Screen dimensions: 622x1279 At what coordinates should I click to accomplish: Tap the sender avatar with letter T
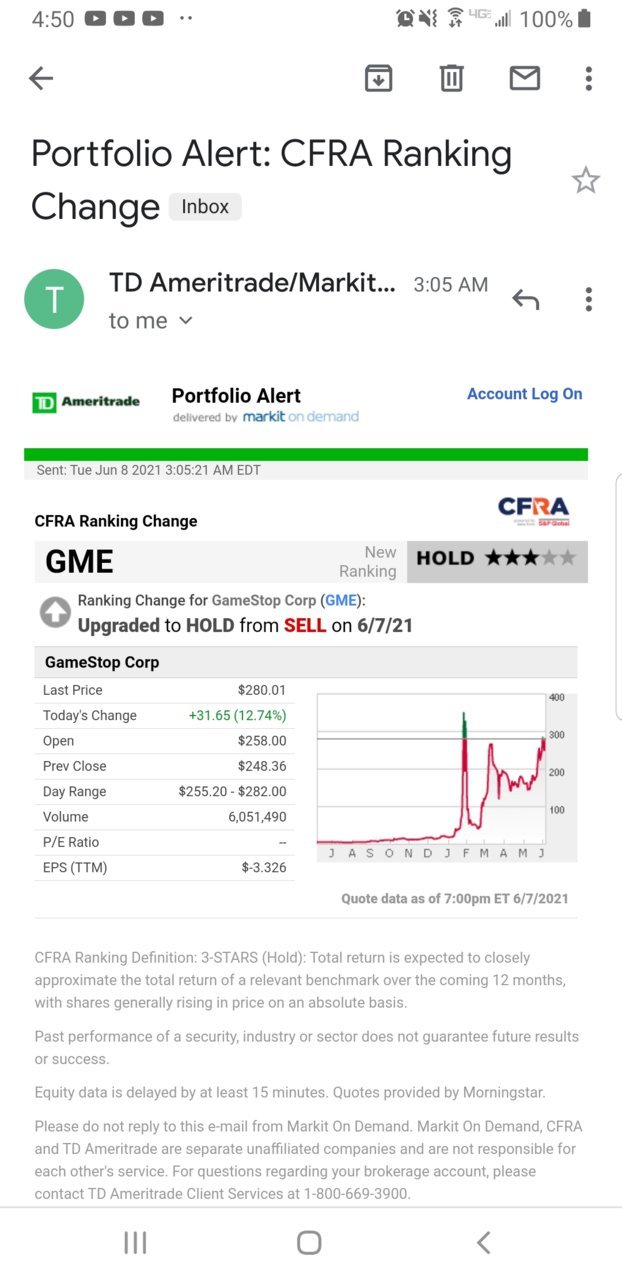coord(55,299)
